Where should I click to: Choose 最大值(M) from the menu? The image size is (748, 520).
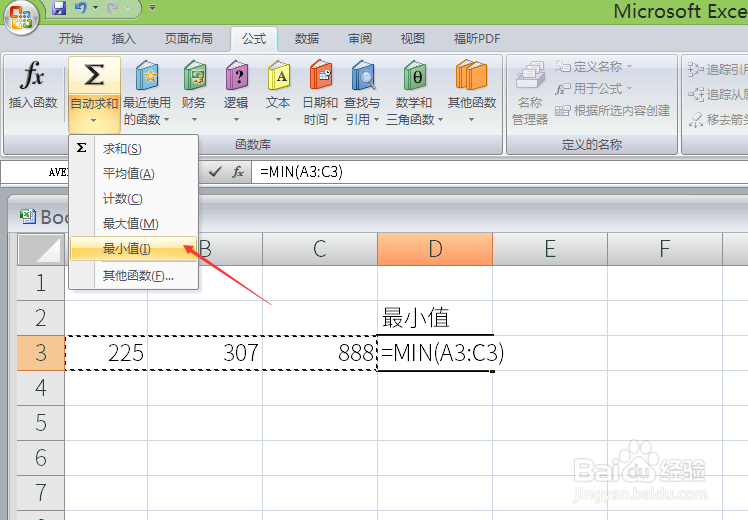coord(134,223)
